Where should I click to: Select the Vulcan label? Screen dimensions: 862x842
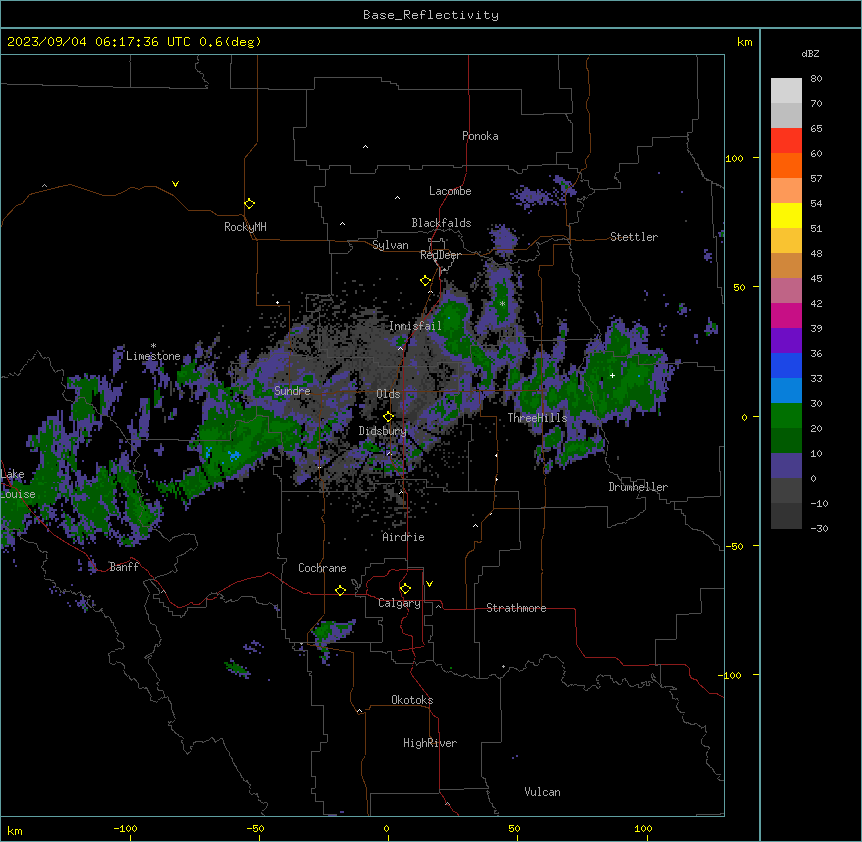coord(542,792)
